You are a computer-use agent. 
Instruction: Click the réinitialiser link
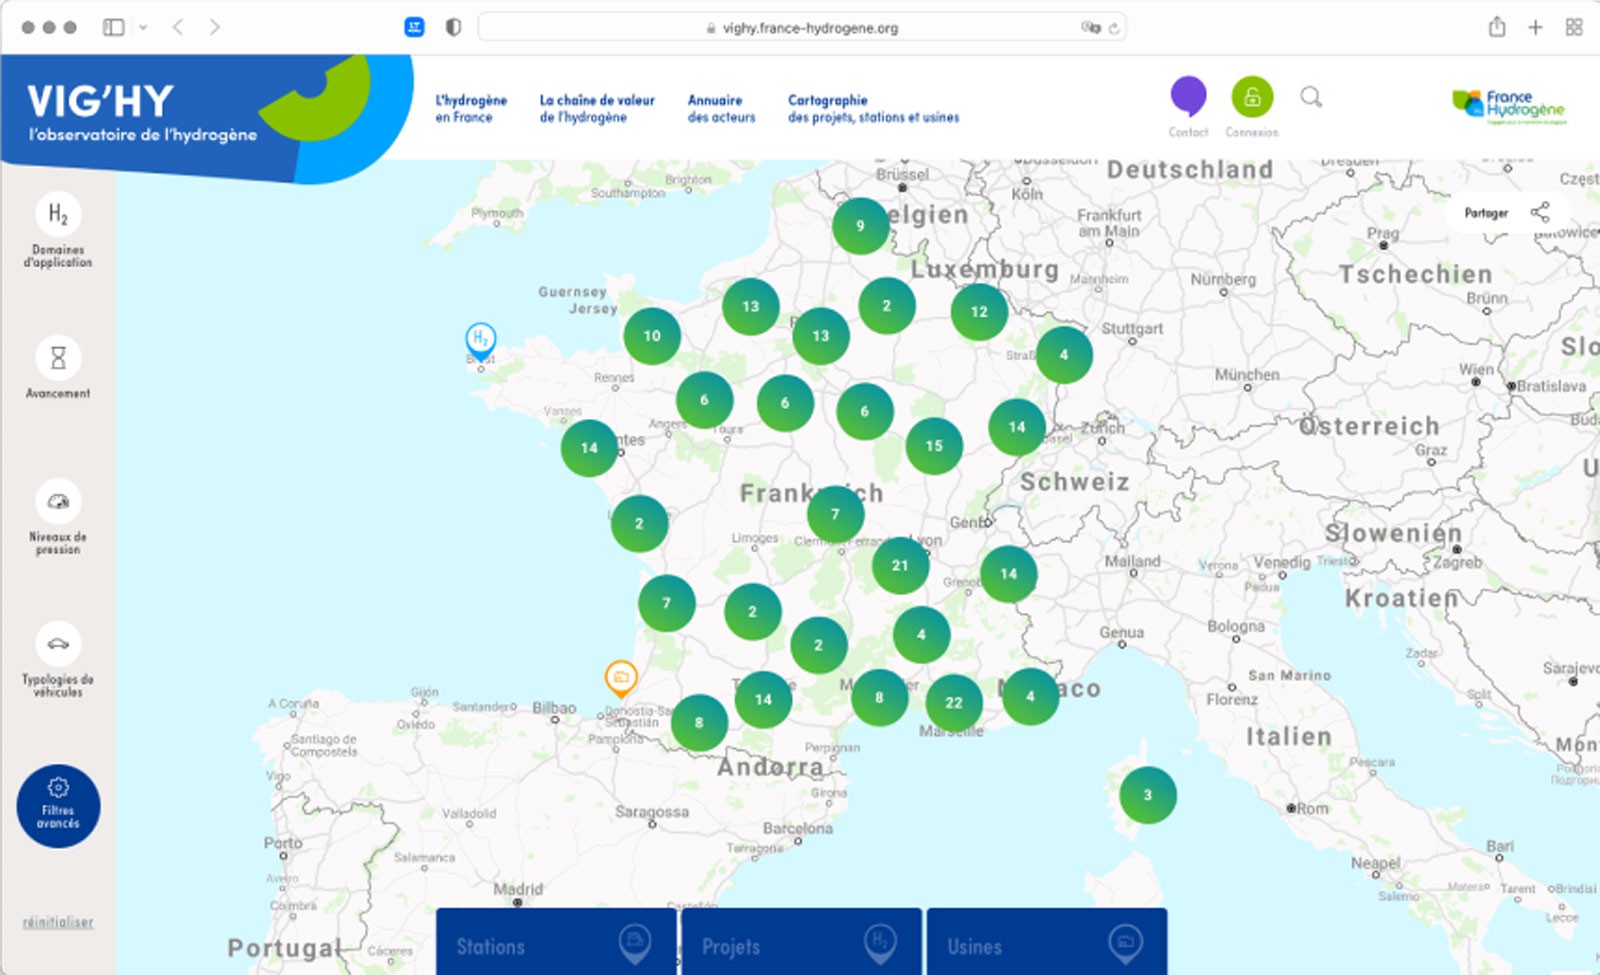click(x=58, y=922)
